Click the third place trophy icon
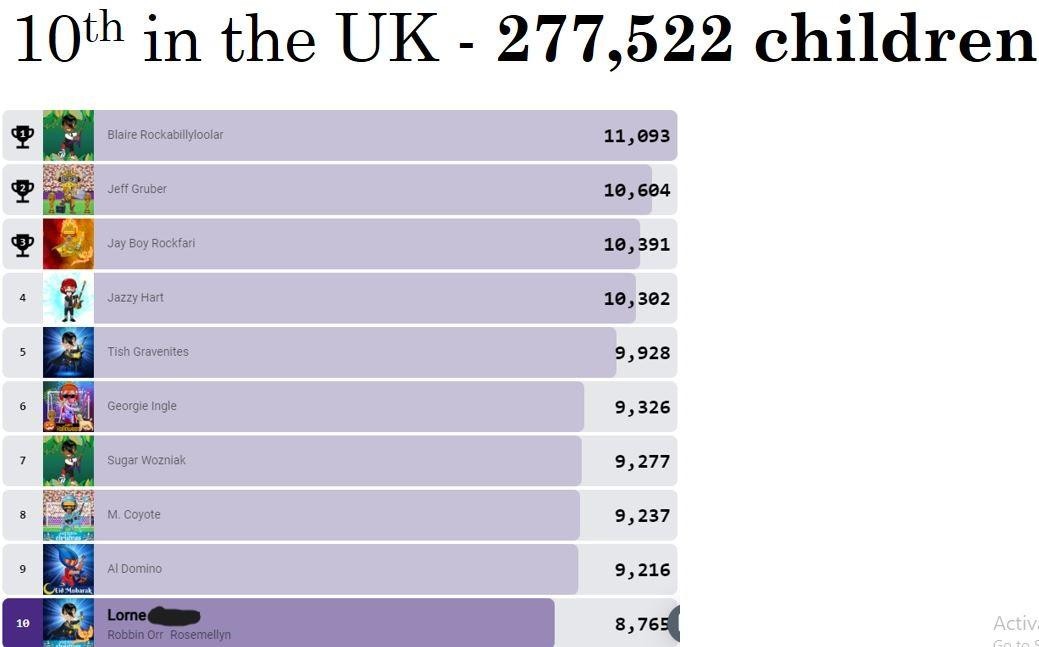This screenshot has height=647, width=1039. [22, 244]
